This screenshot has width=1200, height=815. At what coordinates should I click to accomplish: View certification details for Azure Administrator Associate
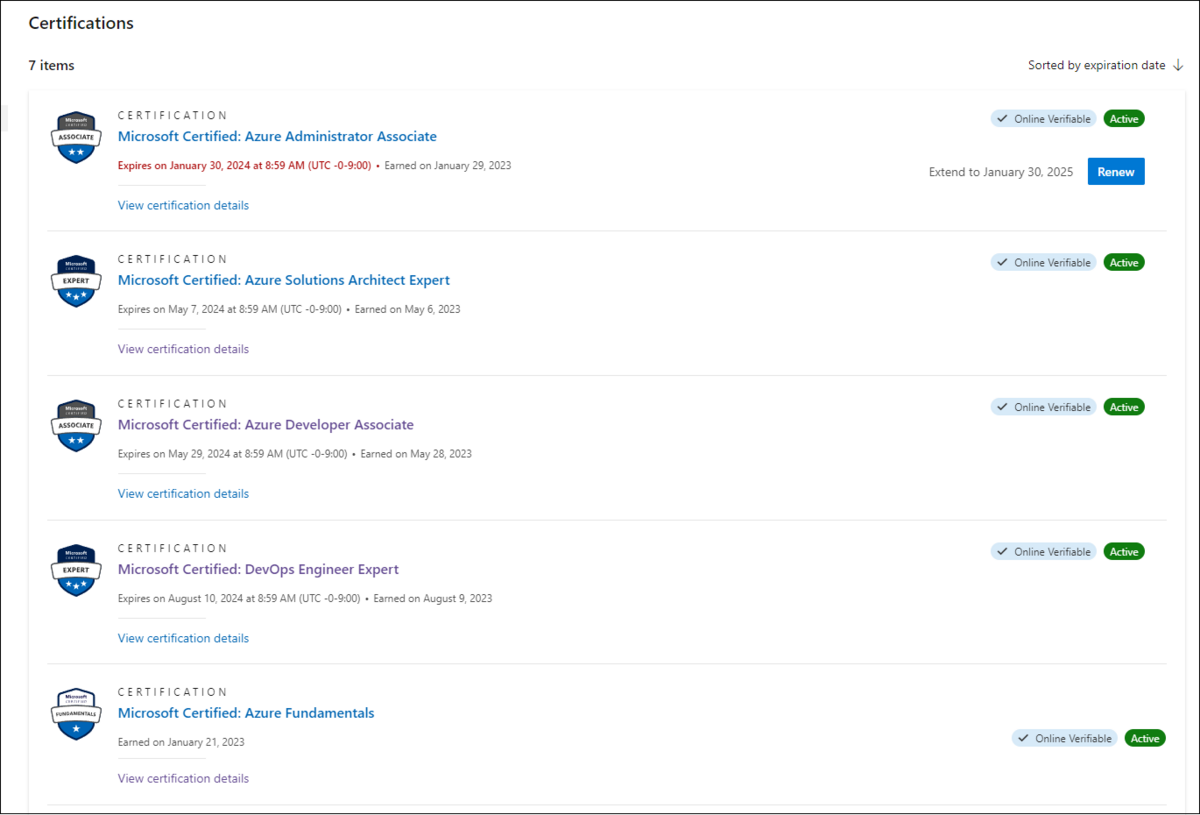183,205
